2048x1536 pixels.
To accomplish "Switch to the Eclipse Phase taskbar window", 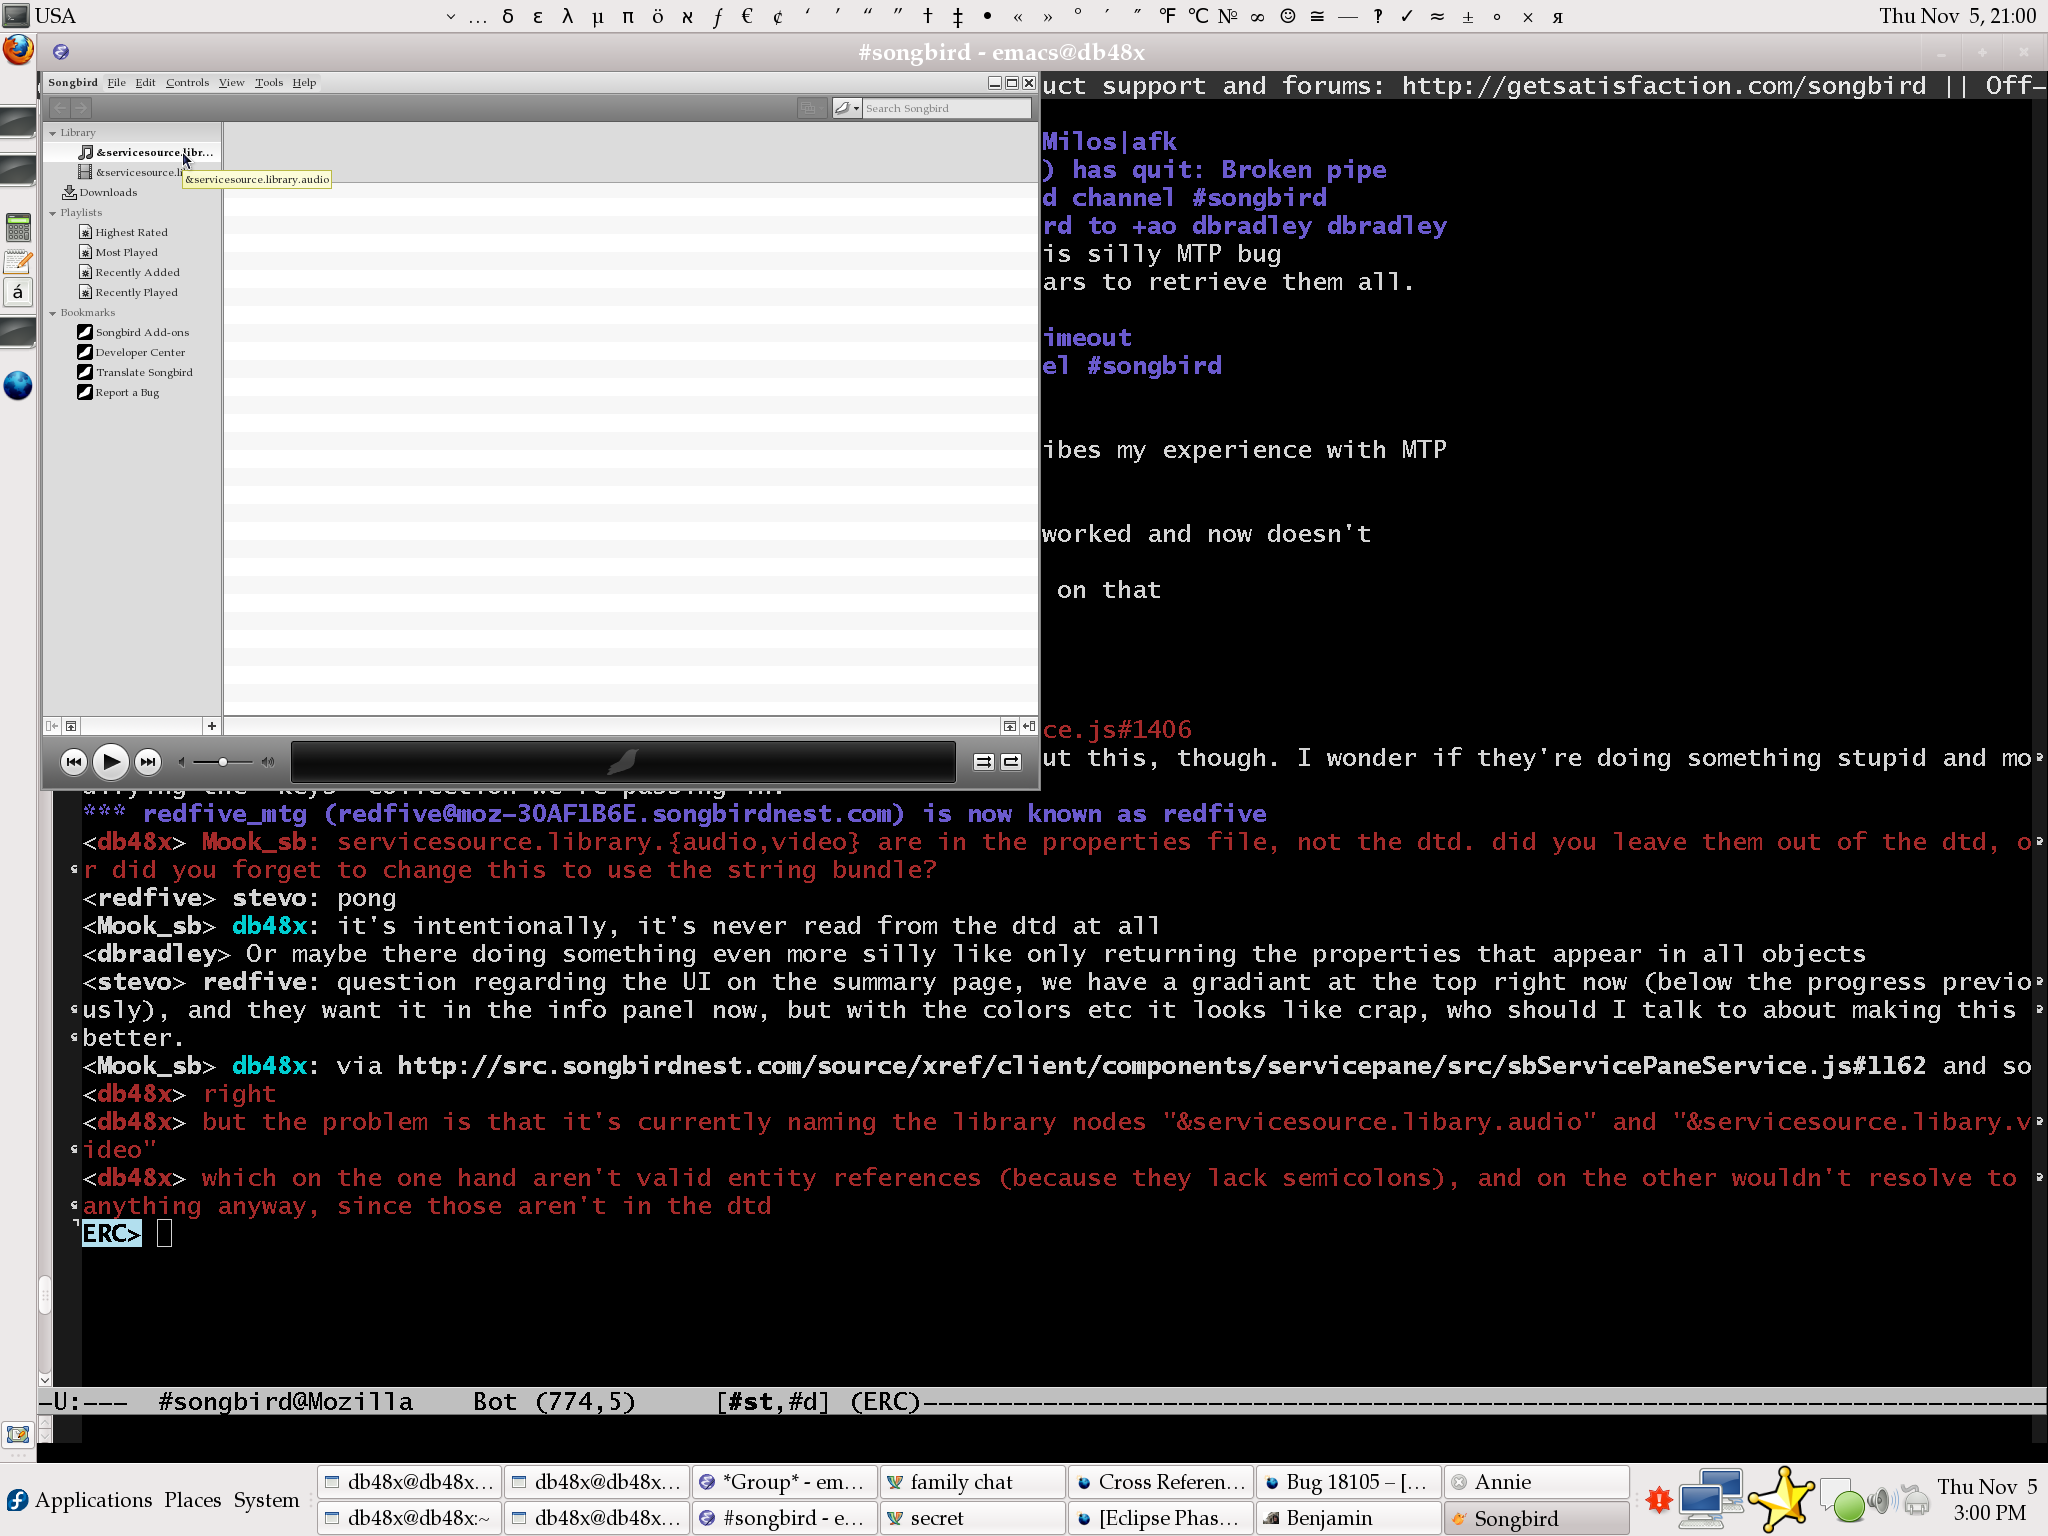I will pyautogui.click(x=1160, y=1518).
